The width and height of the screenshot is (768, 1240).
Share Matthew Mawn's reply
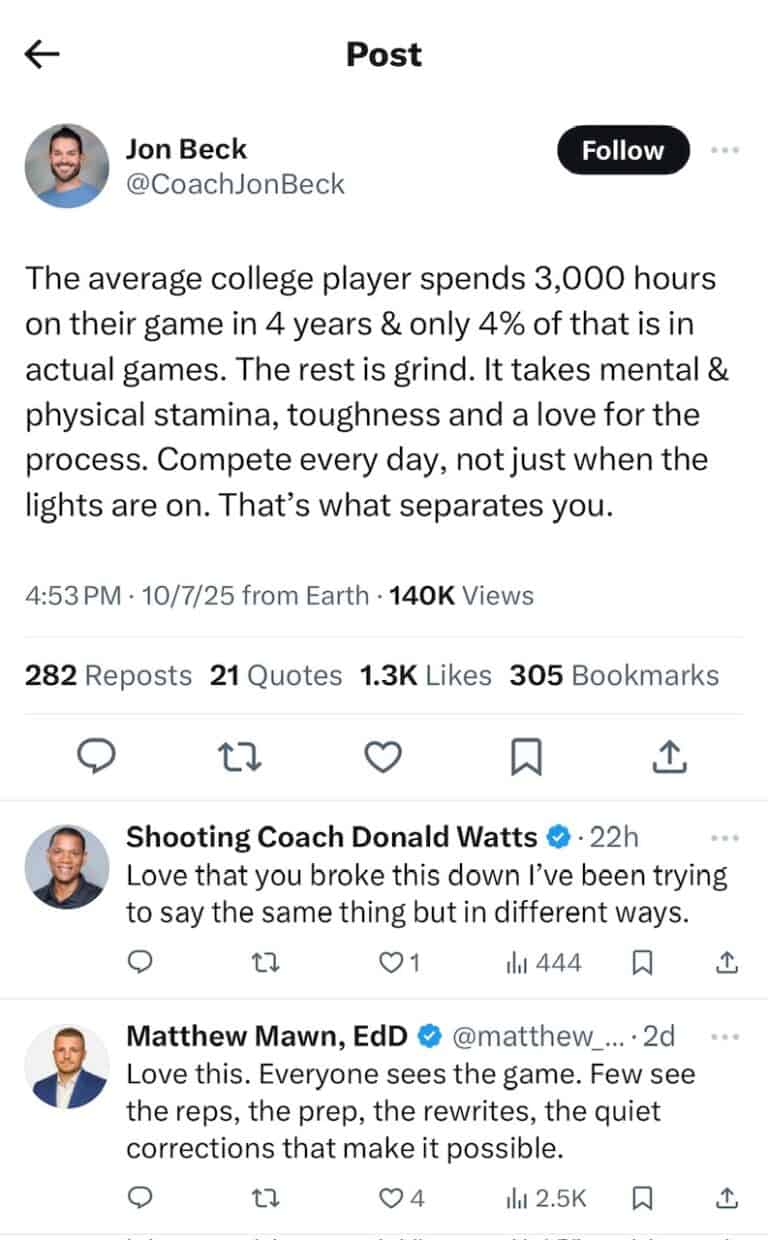[728, 1197]
